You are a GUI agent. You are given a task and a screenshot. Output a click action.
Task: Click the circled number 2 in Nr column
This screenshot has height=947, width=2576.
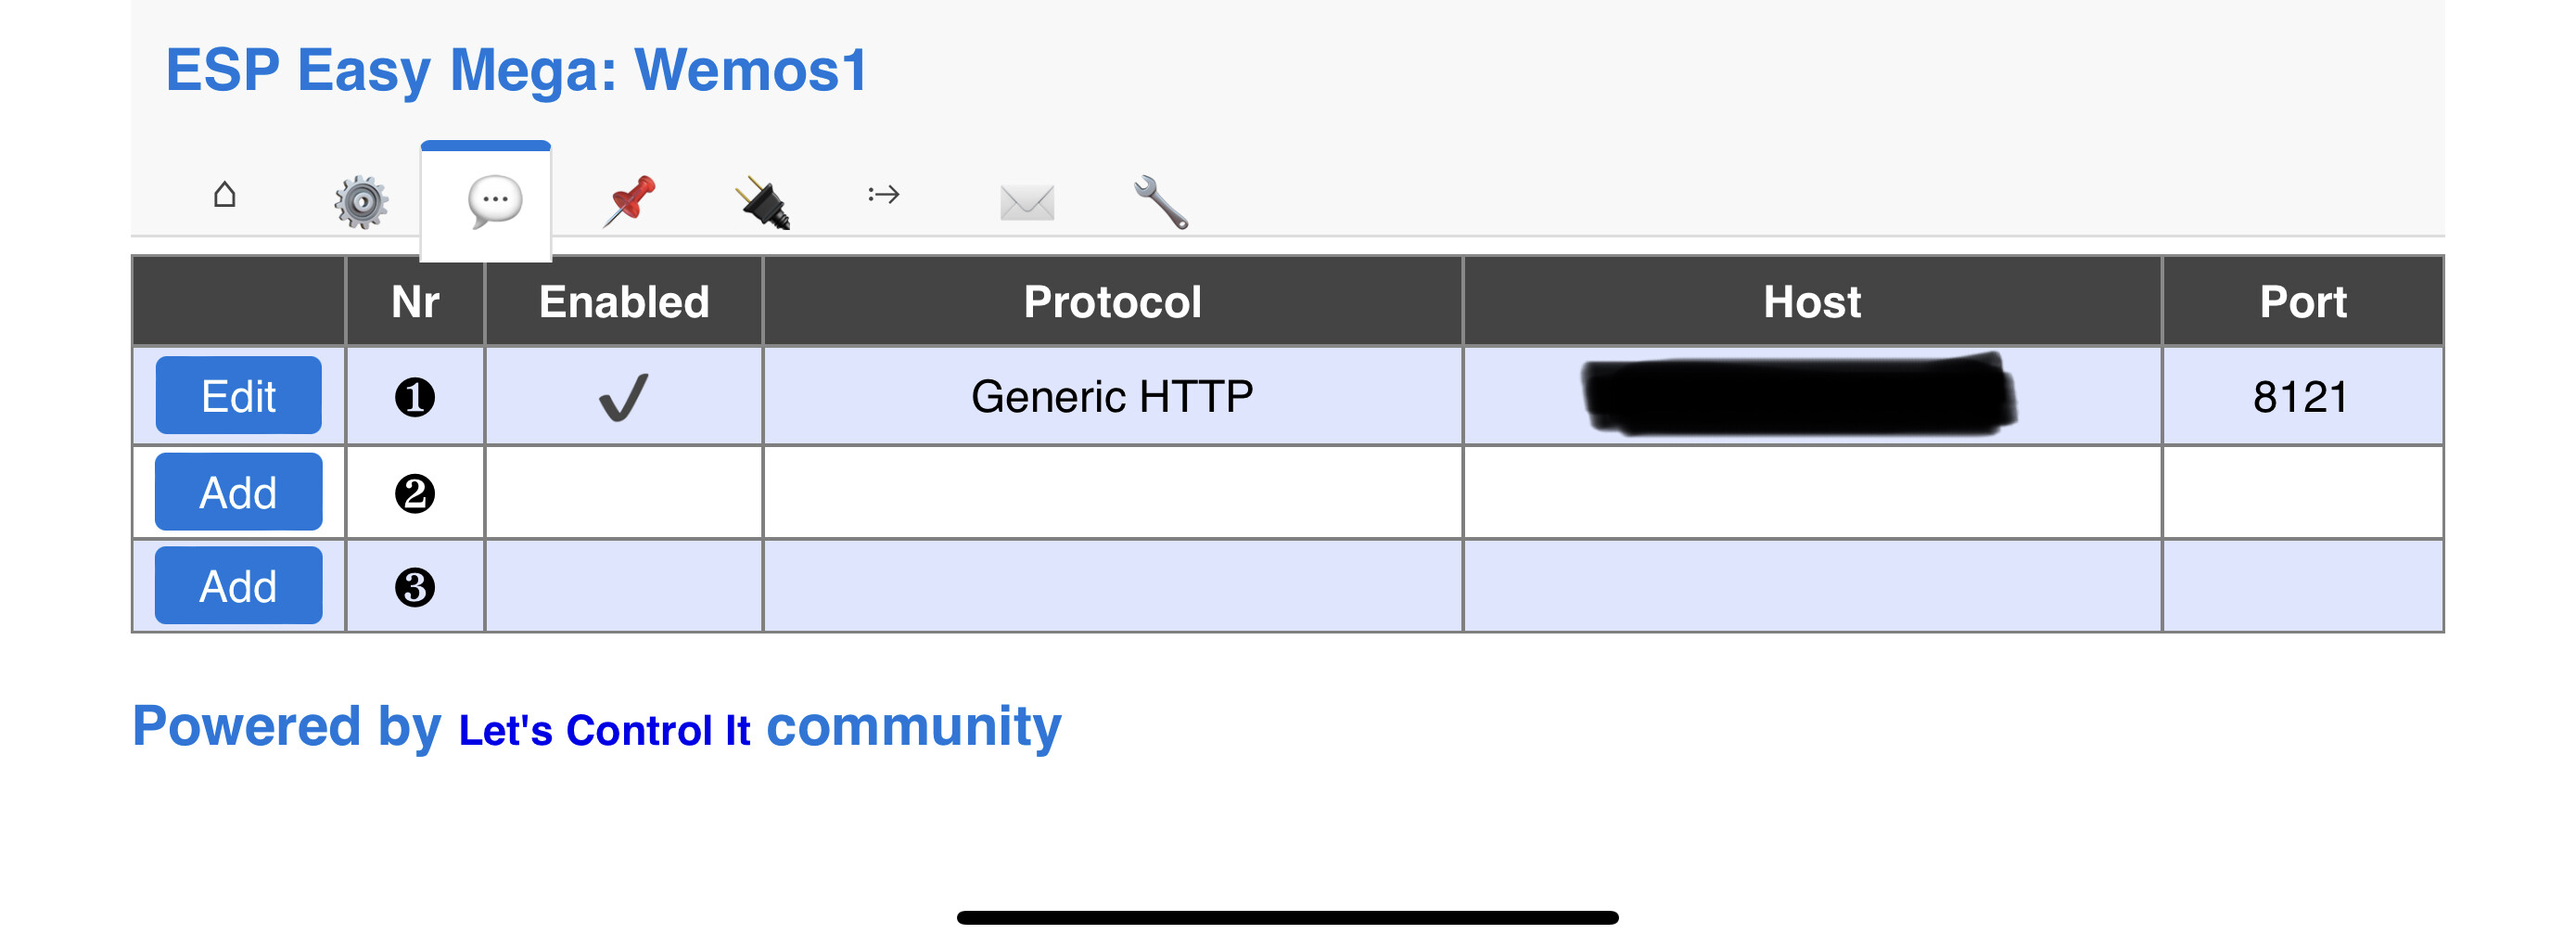(415, 493)
